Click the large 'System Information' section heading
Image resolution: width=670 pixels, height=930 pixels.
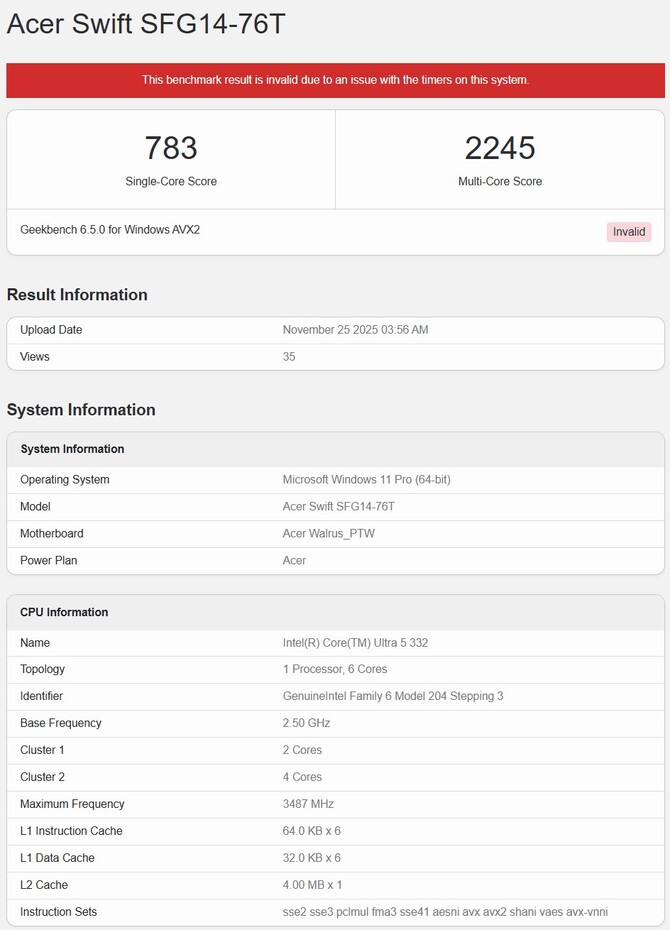81,410
